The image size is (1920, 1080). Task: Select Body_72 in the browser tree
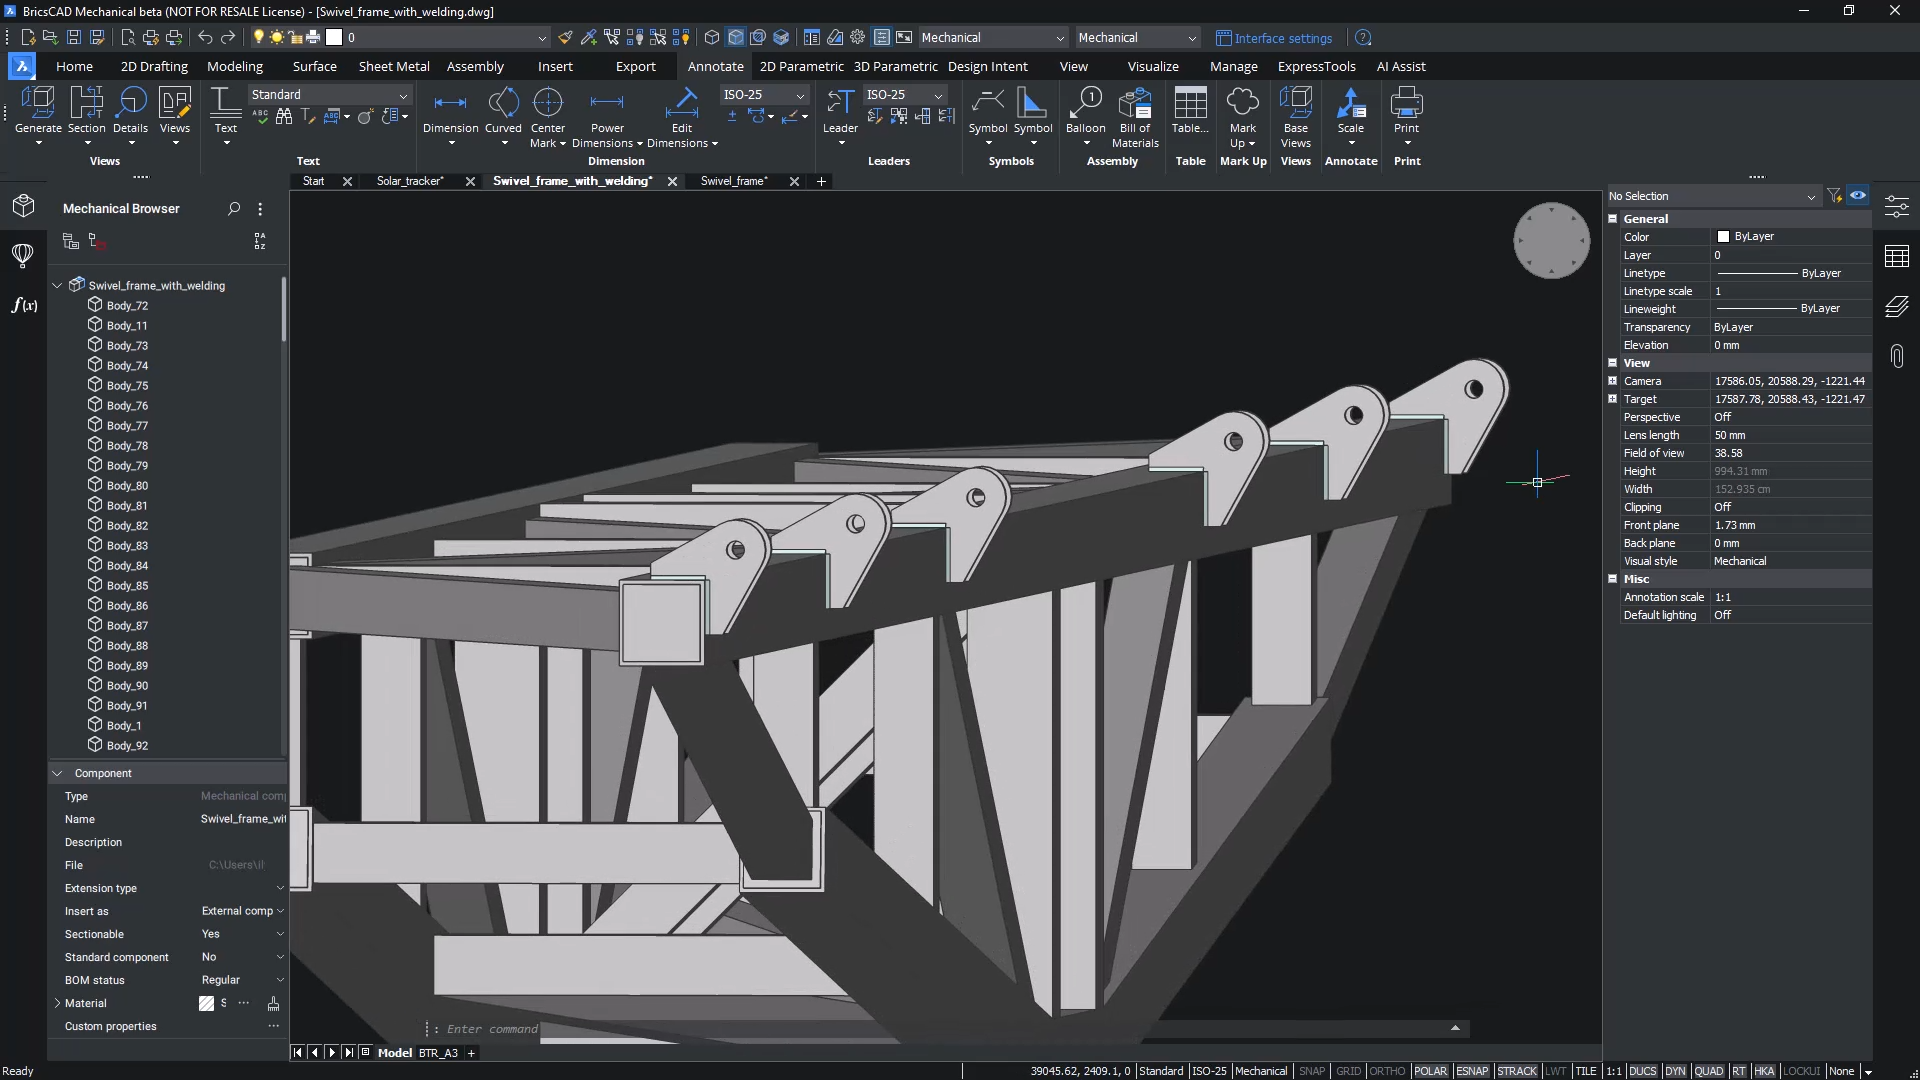tap(127, 305)
